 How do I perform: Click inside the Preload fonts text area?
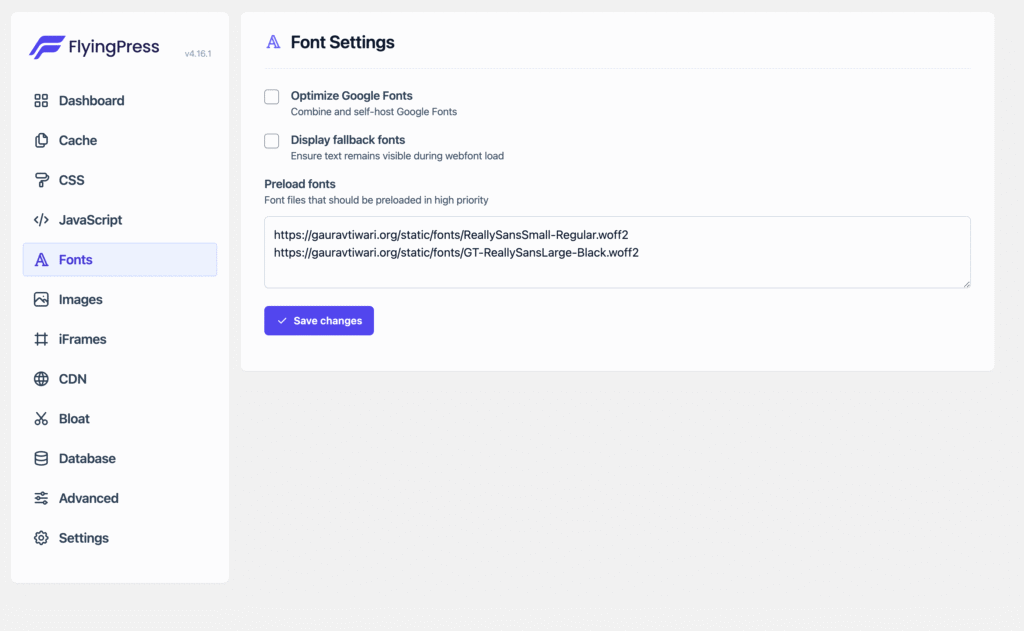pyautogui.click(x=617, y=250)
